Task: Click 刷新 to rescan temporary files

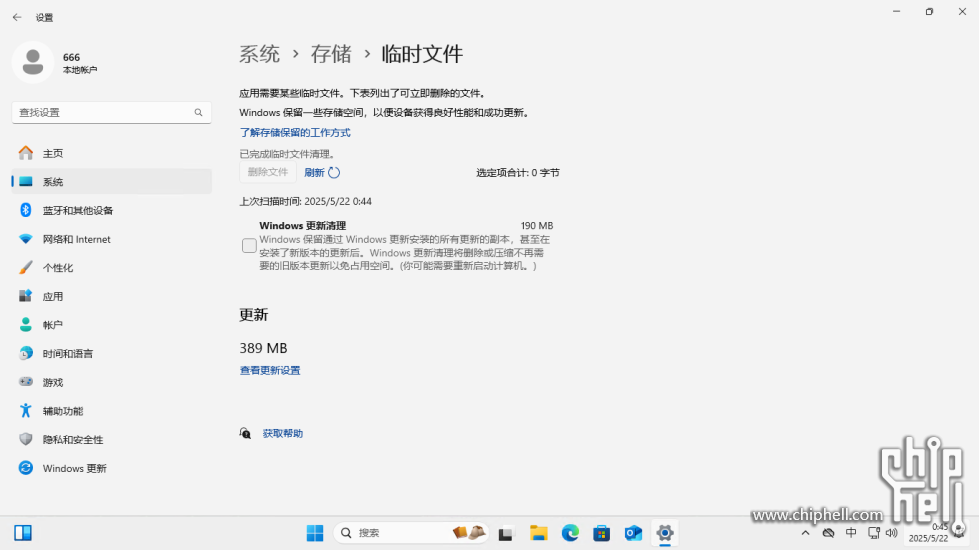Action: click(322, 173)
